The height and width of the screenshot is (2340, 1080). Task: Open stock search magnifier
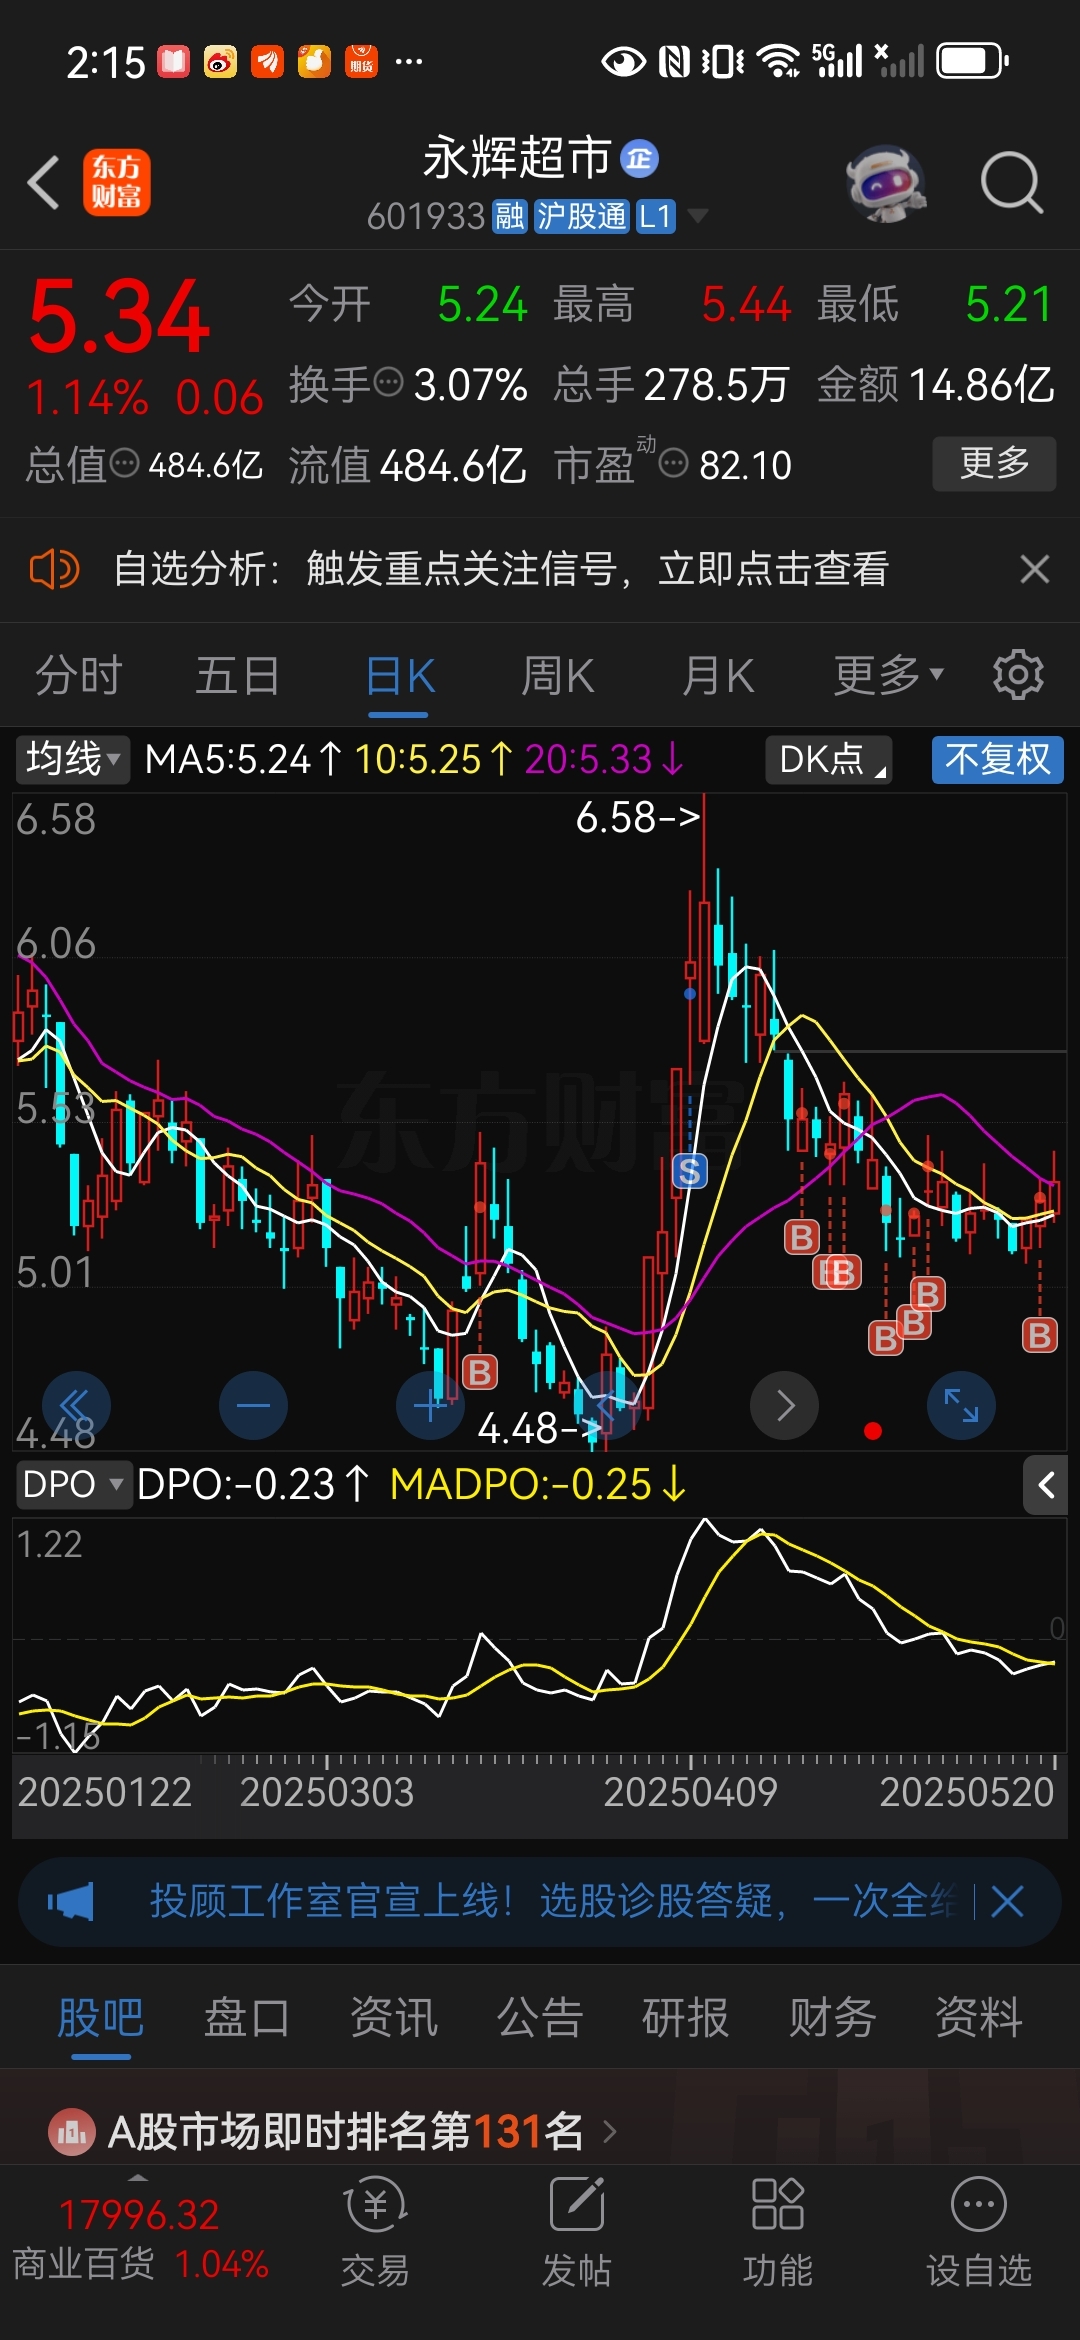(1012, 183)
